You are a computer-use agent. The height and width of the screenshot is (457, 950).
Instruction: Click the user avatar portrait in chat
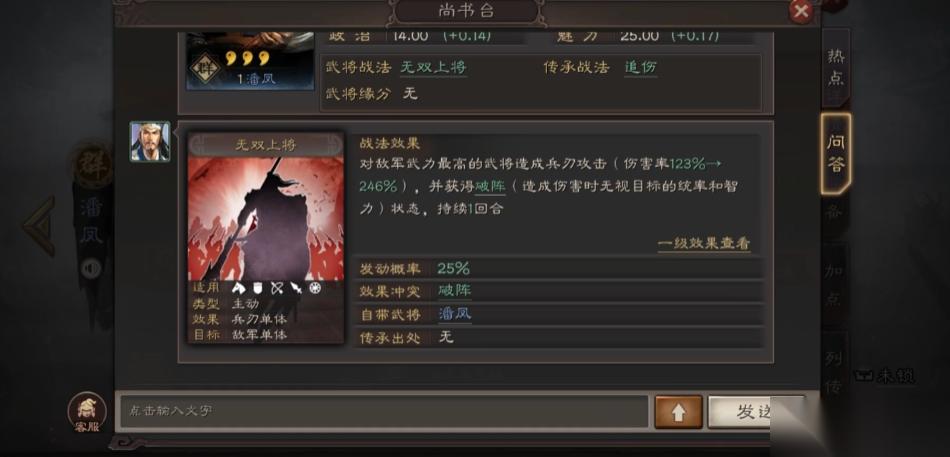click(150, 141)
